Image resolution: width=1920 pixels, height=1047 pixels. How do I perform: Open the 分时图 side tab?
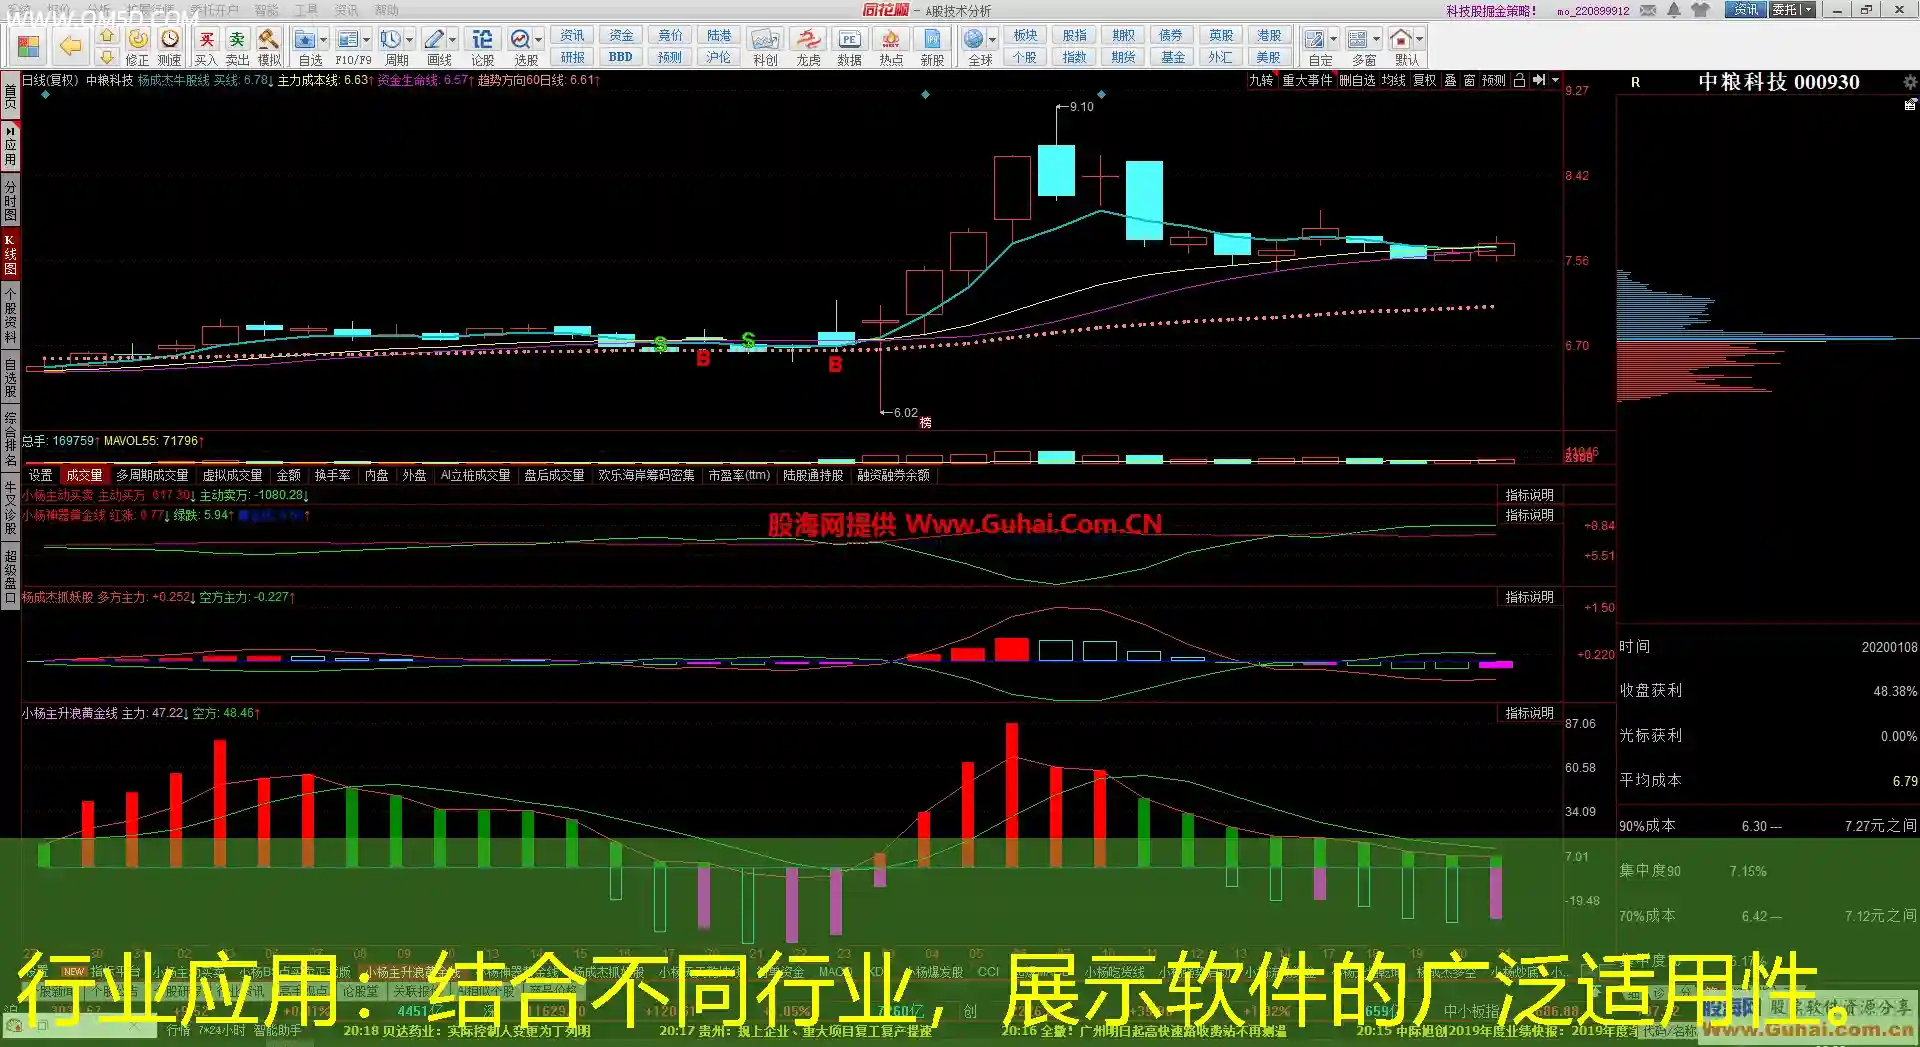(x=10, y=200)
